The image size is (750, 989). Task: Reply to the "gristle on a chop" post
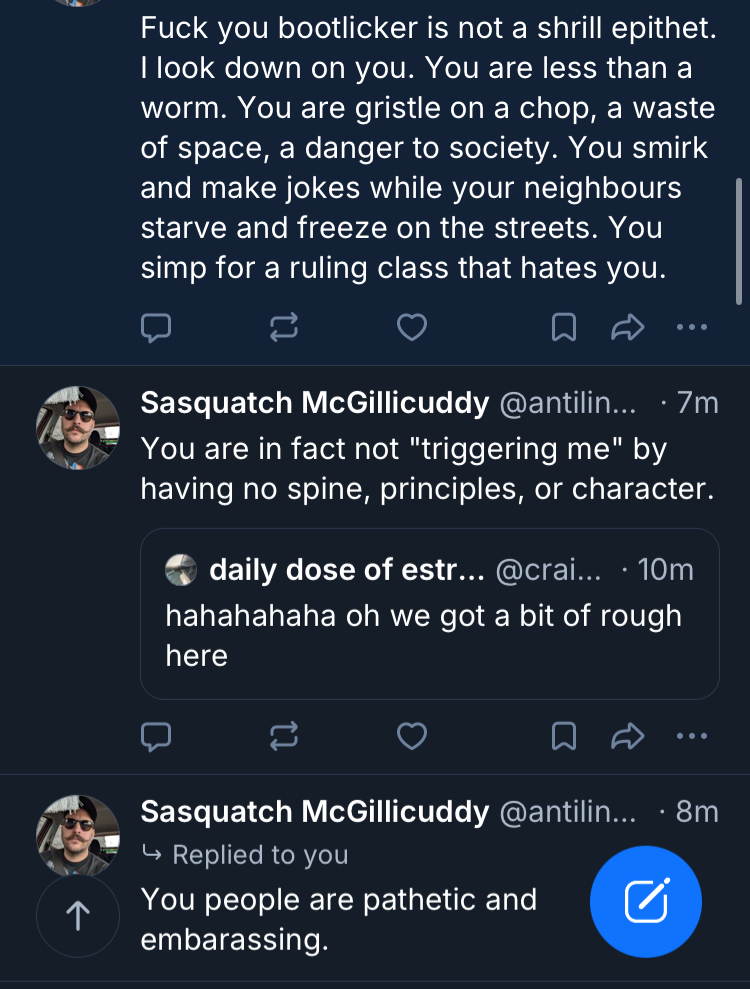[156, 327]
